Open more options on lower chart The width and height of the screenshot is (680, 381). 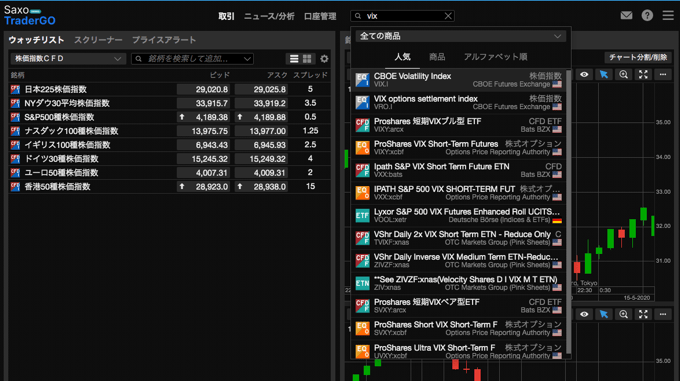663,314
